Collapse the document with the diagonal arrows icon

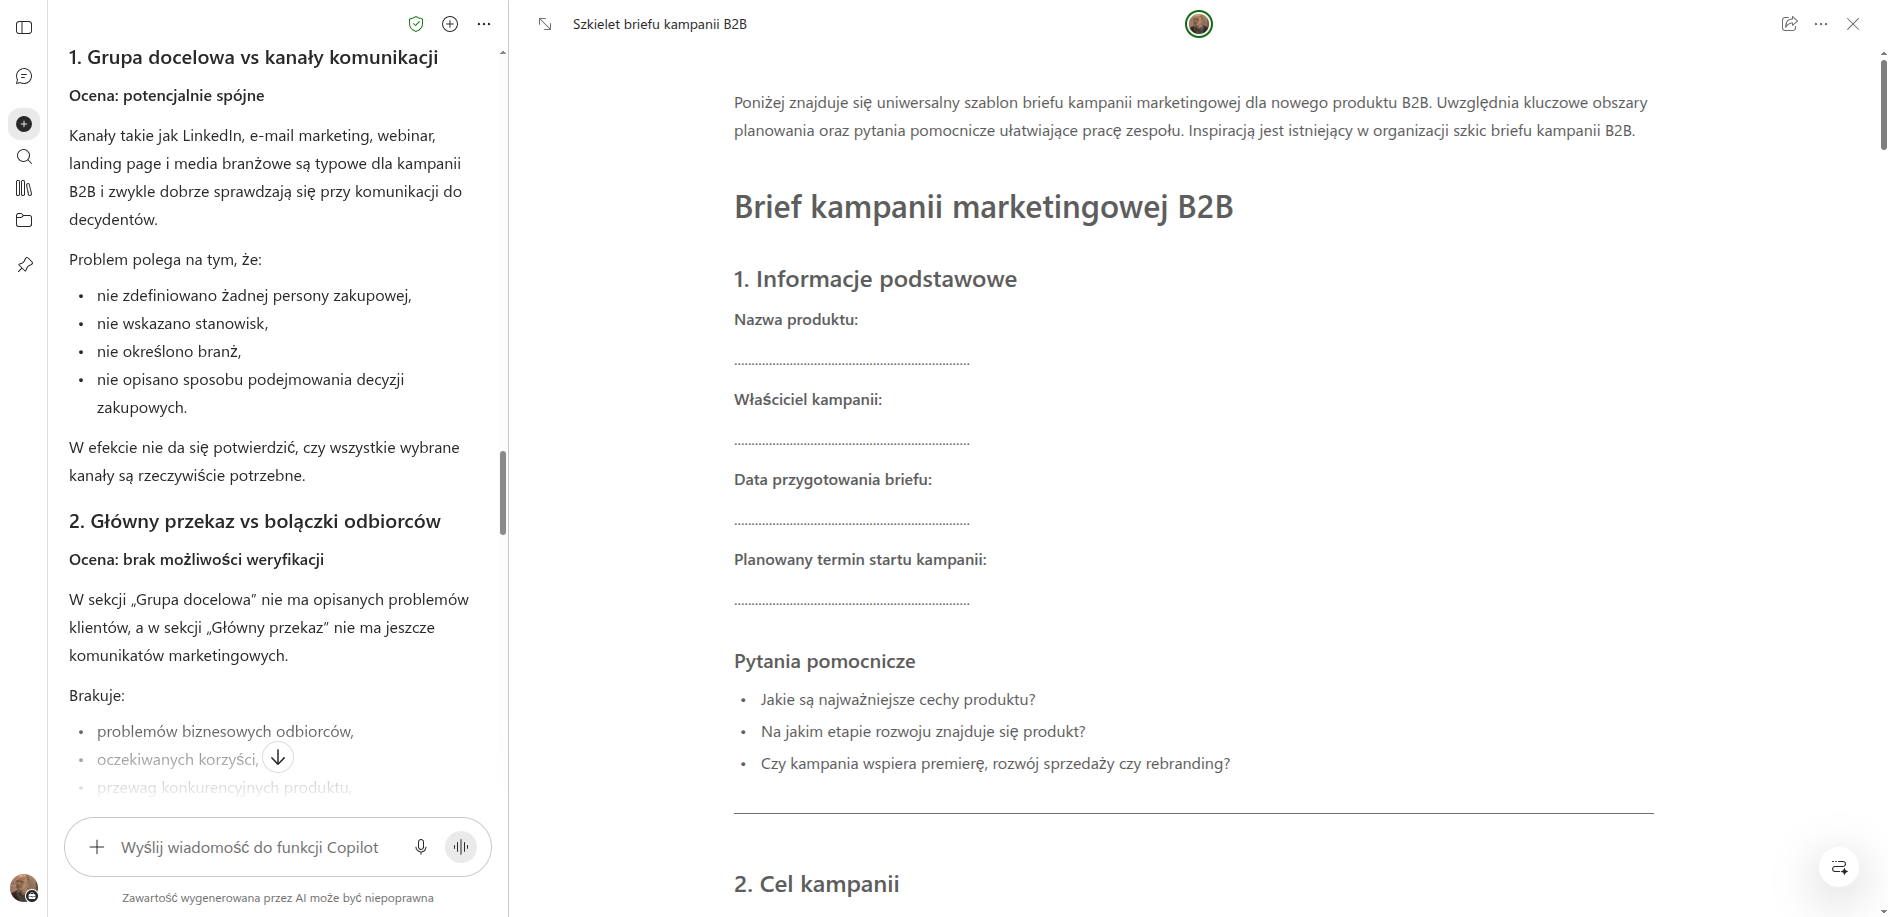click(x=545, y=24)
